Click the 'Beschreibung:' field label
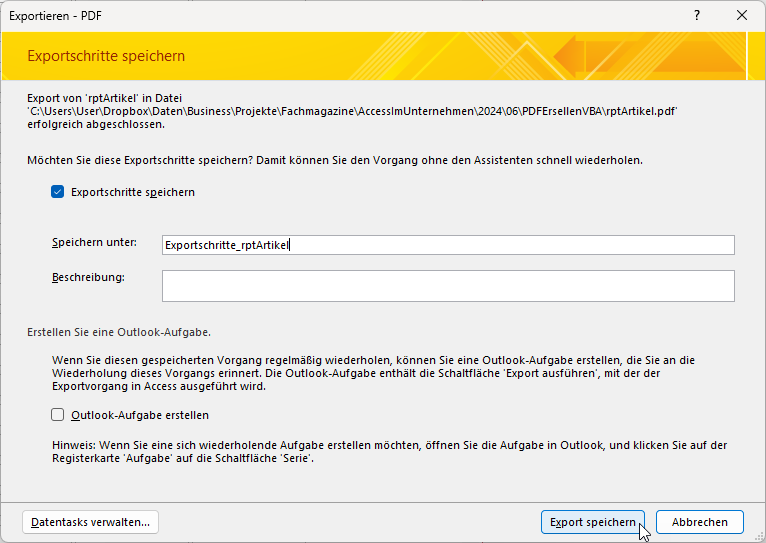766x543 pixels. pos(88,277)
